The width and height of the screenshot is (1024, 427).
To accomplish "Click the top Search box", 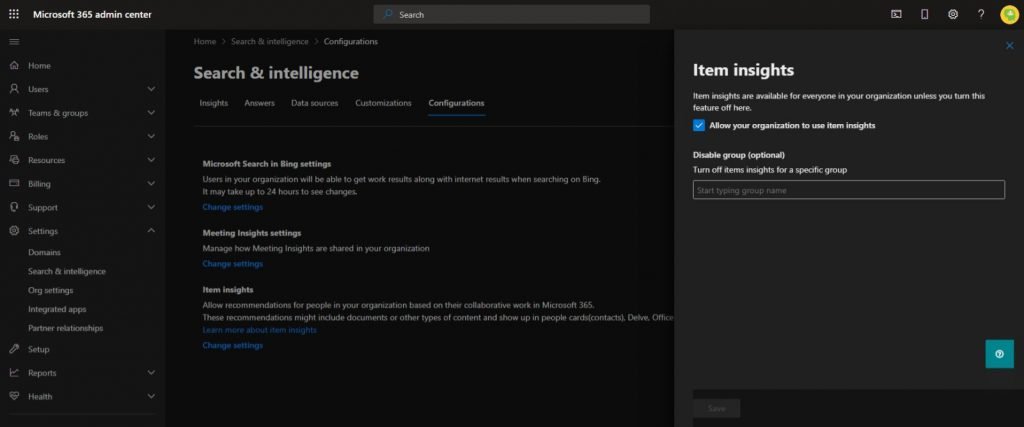I will [511, 14].
